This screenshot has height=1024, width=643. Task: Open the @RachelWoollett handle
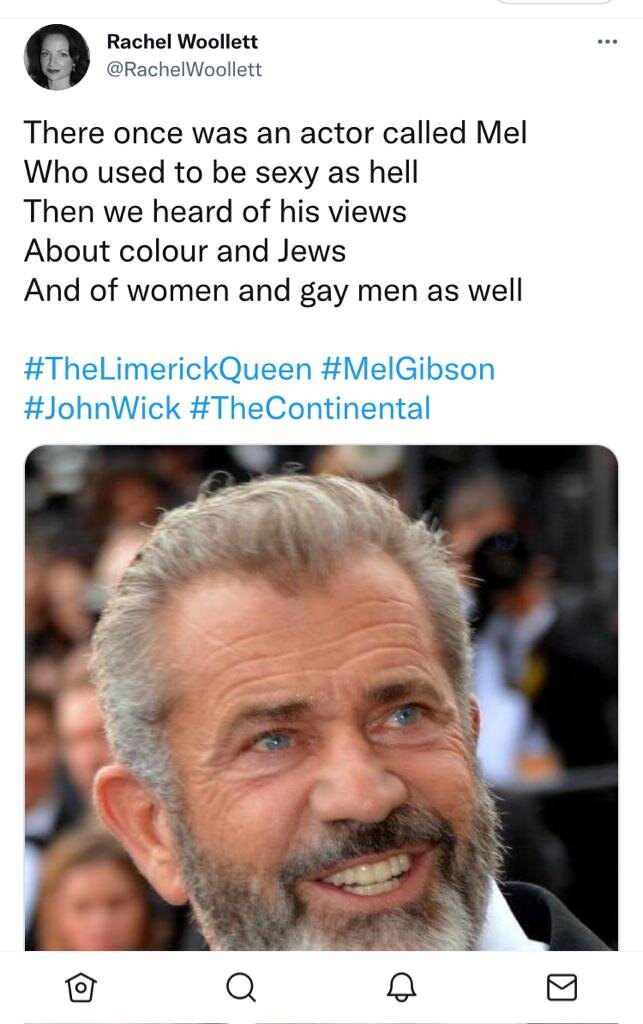pyautogui.click(x=184, y=69)
